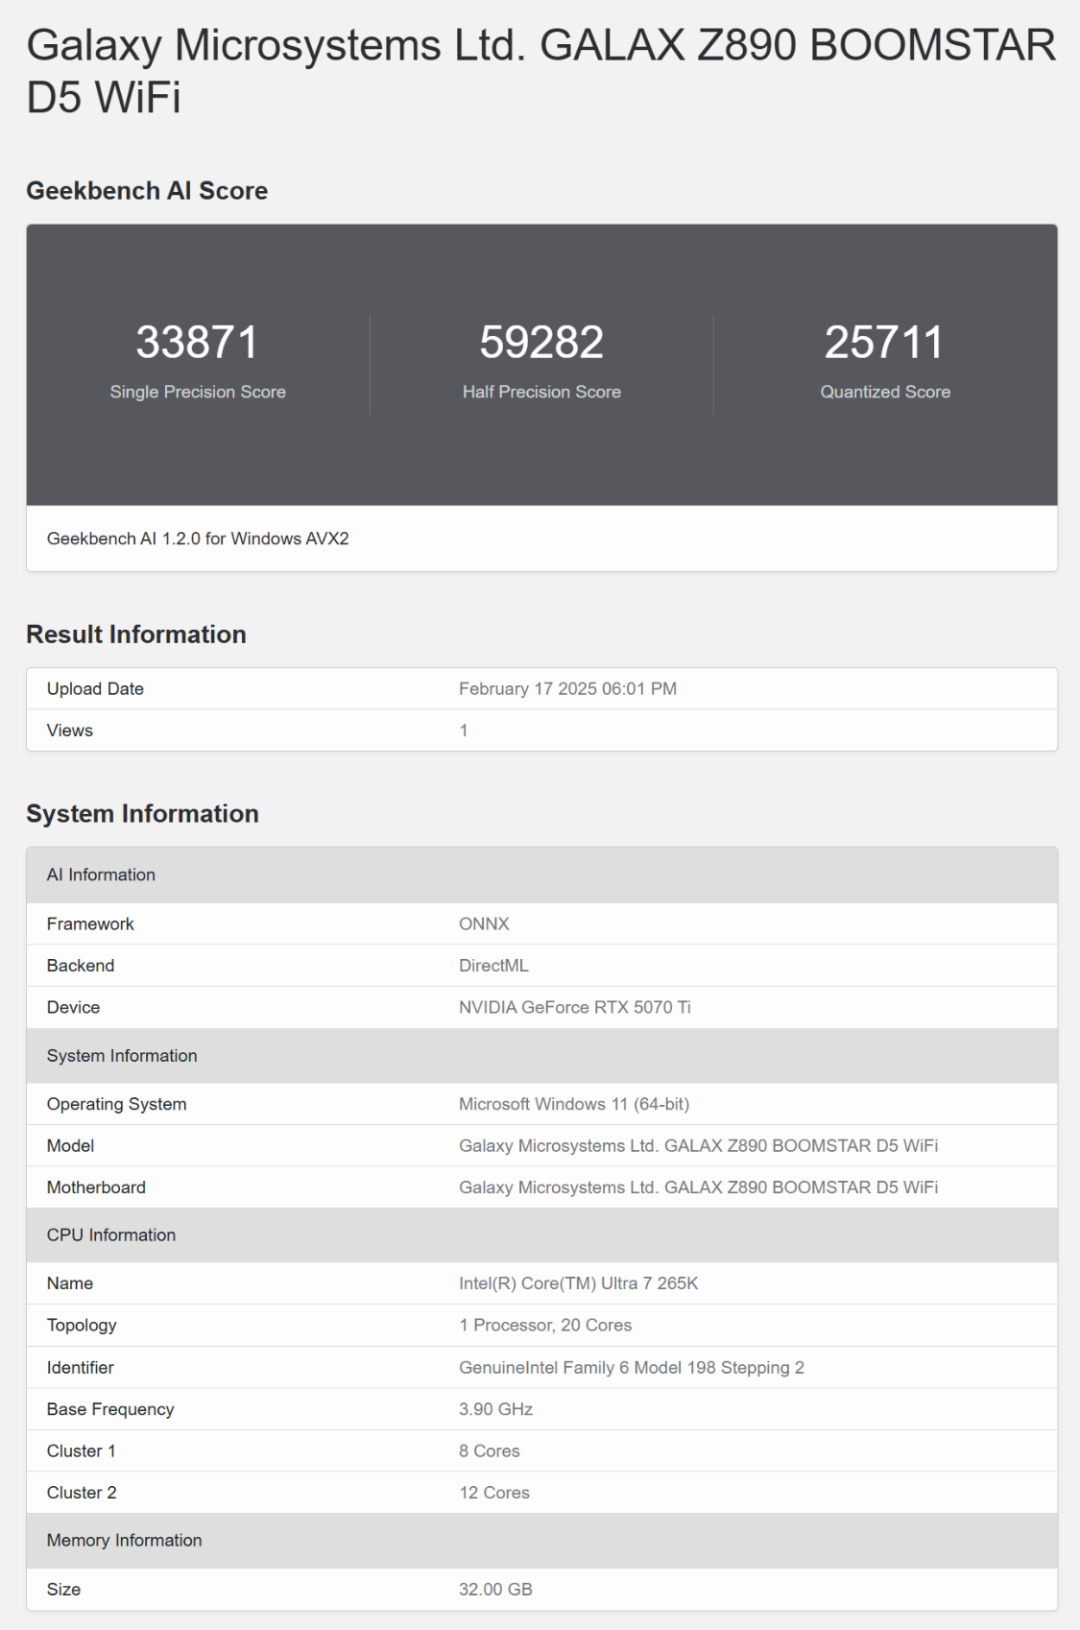This screenshot has width=1080, height=1630.
Task: Click the 3.90 GHz value
Action: coord(496,1410)
